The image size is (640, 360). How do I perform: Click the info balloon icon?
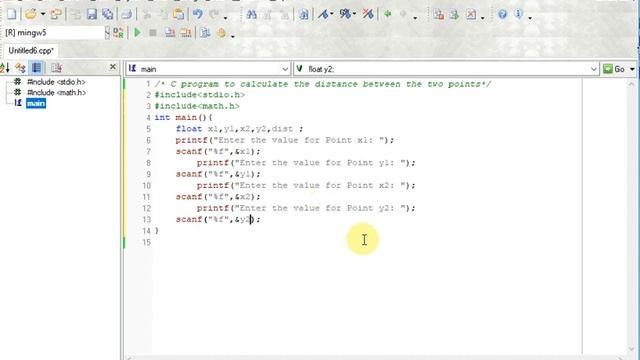[518, 15]
